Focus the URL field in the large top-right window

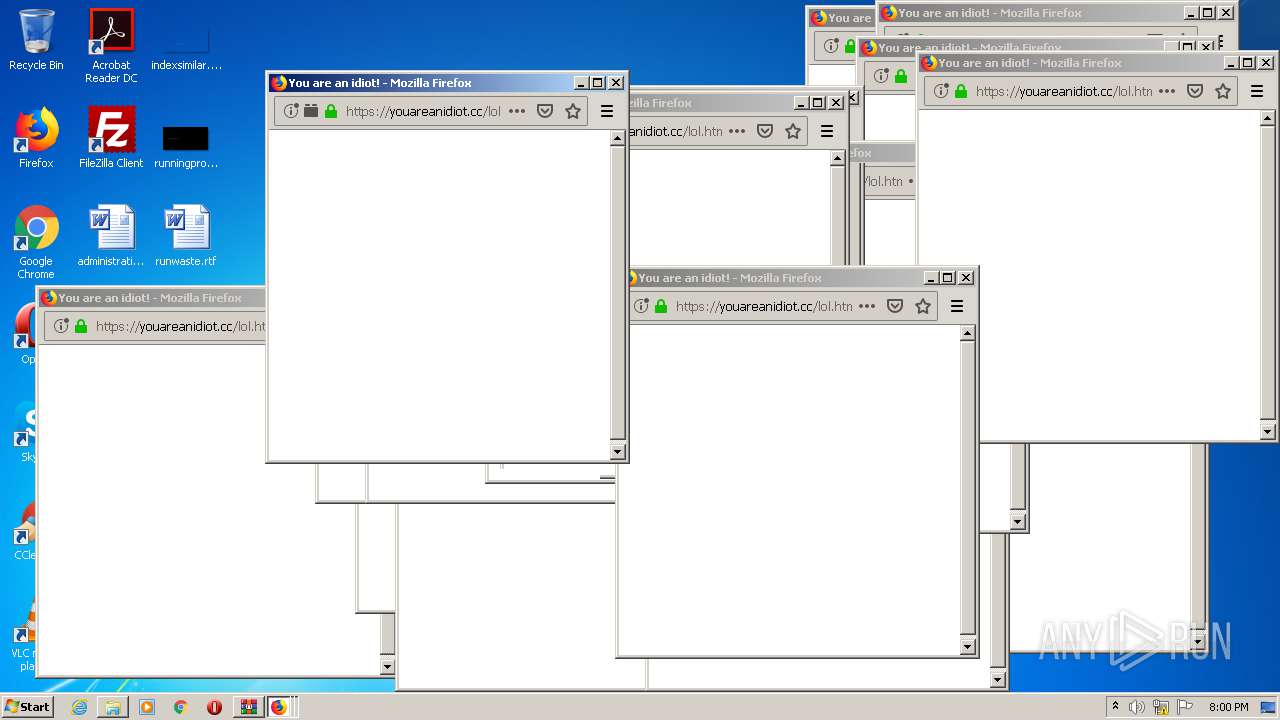point(1064,91)
